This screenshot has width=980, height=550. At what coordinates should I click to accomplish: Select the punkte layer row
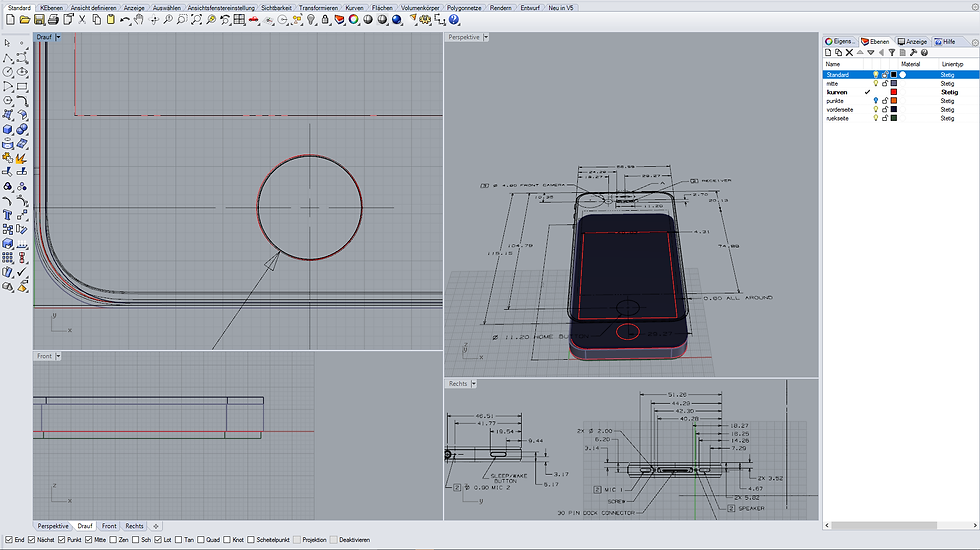[901, 101]
